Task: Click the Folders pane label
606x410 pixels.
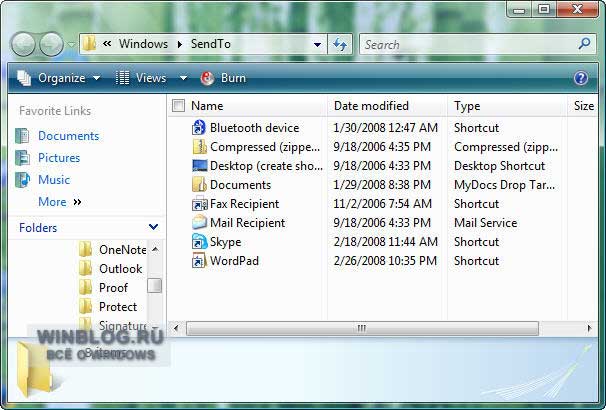Action: coord(38,228)
